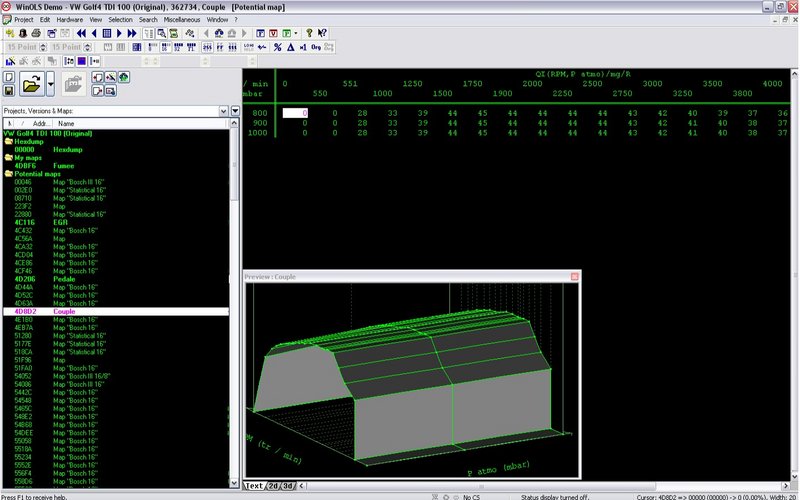Click the yellow help question-mark icon
This screenshot has width=800, height=500.
[309, 33]
